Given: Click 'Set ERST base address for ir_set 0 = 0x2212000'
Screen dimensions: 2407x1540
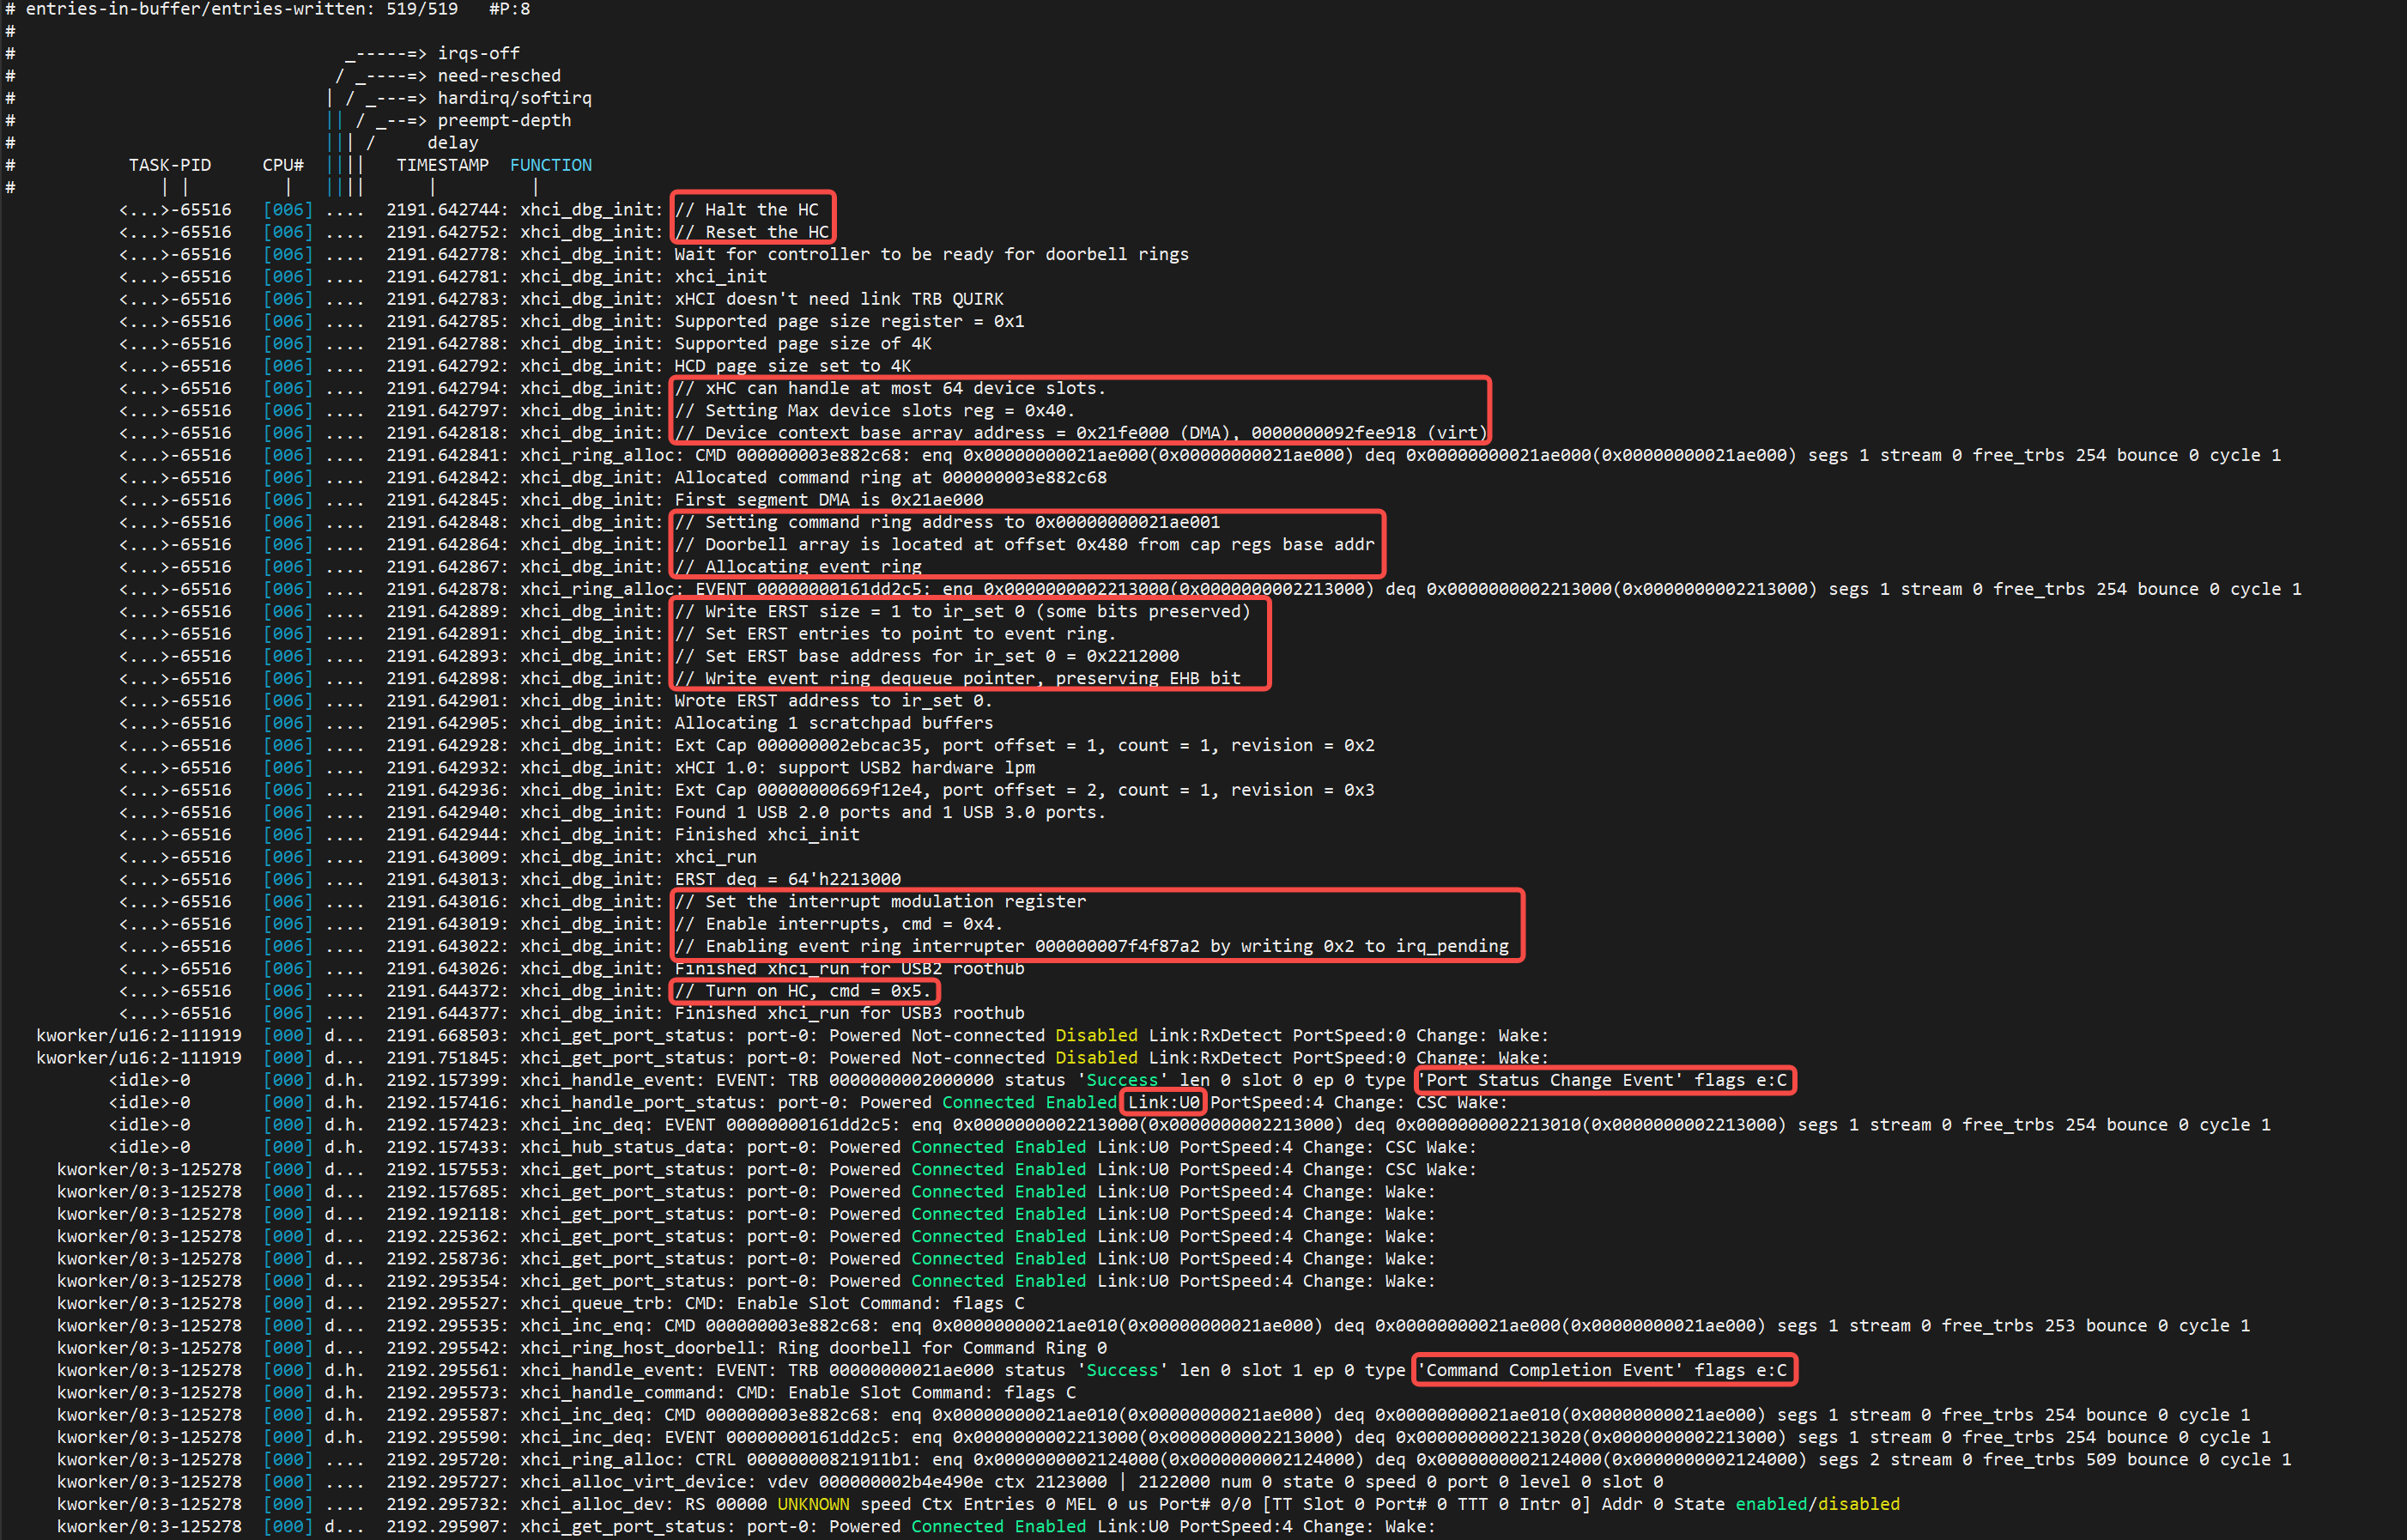Looking at the screenshot, I should 926,656.
